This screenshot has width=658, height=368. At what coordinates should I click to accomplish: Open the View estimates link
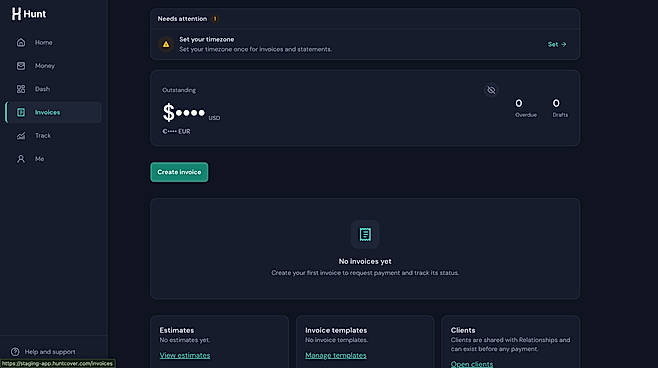click(x=185, y=355)
